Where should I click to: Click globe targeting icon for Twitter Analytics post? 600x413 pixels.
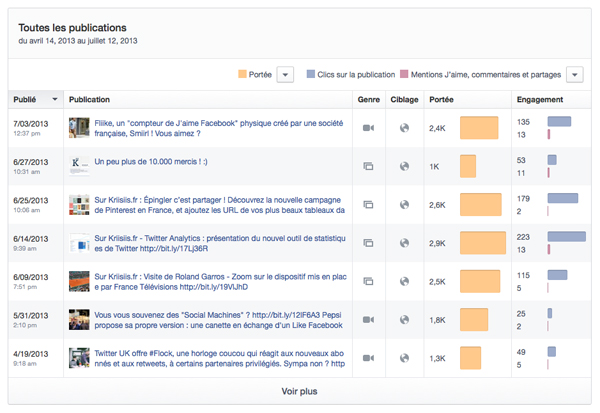(x=404, y=243)
